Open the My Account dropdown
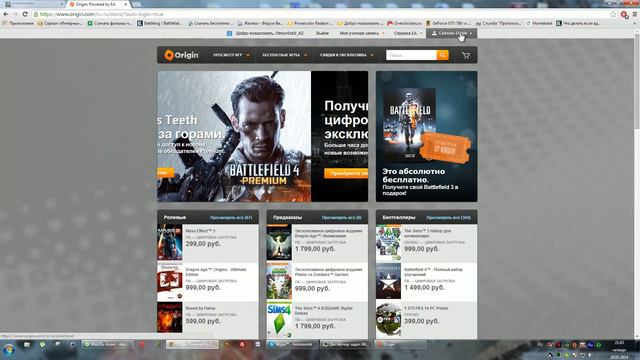640x360 pixels. point(362,33)
